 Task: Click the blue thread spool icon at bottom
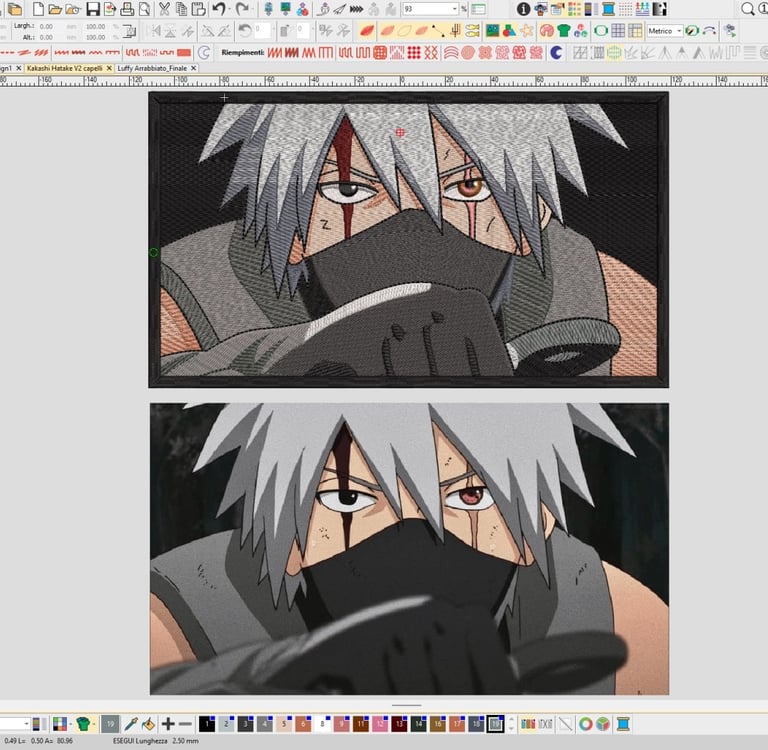(x=623, y=724)
